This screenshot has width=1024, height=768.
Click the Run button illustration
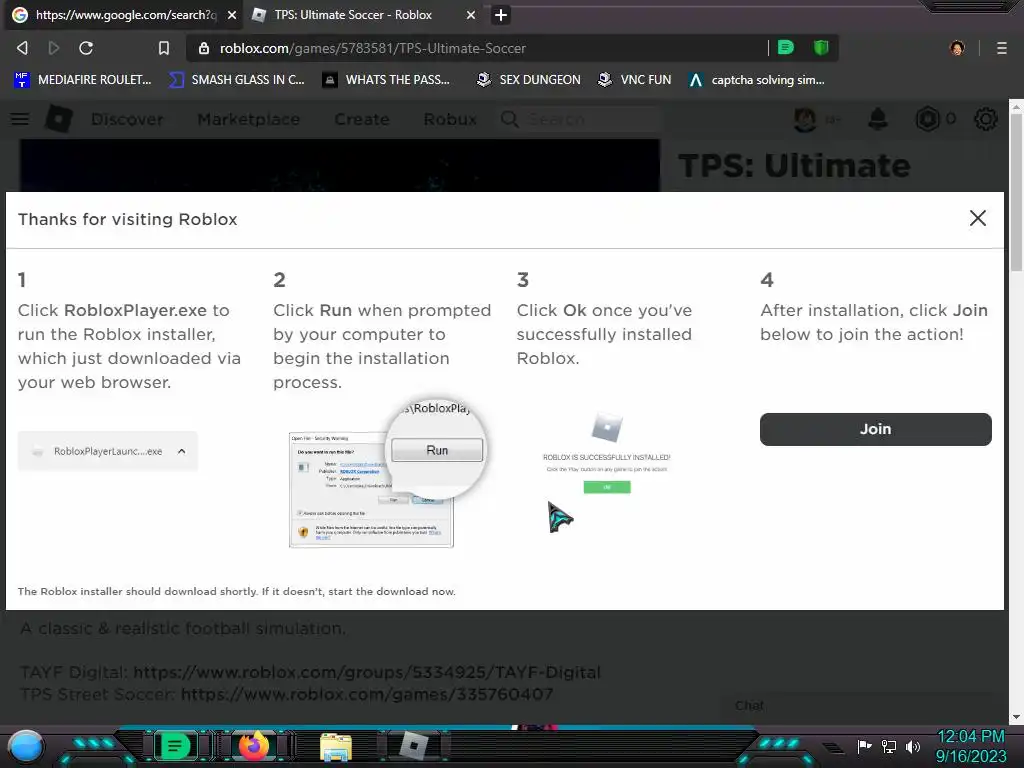pyautogui.click(x=437, y=450)
